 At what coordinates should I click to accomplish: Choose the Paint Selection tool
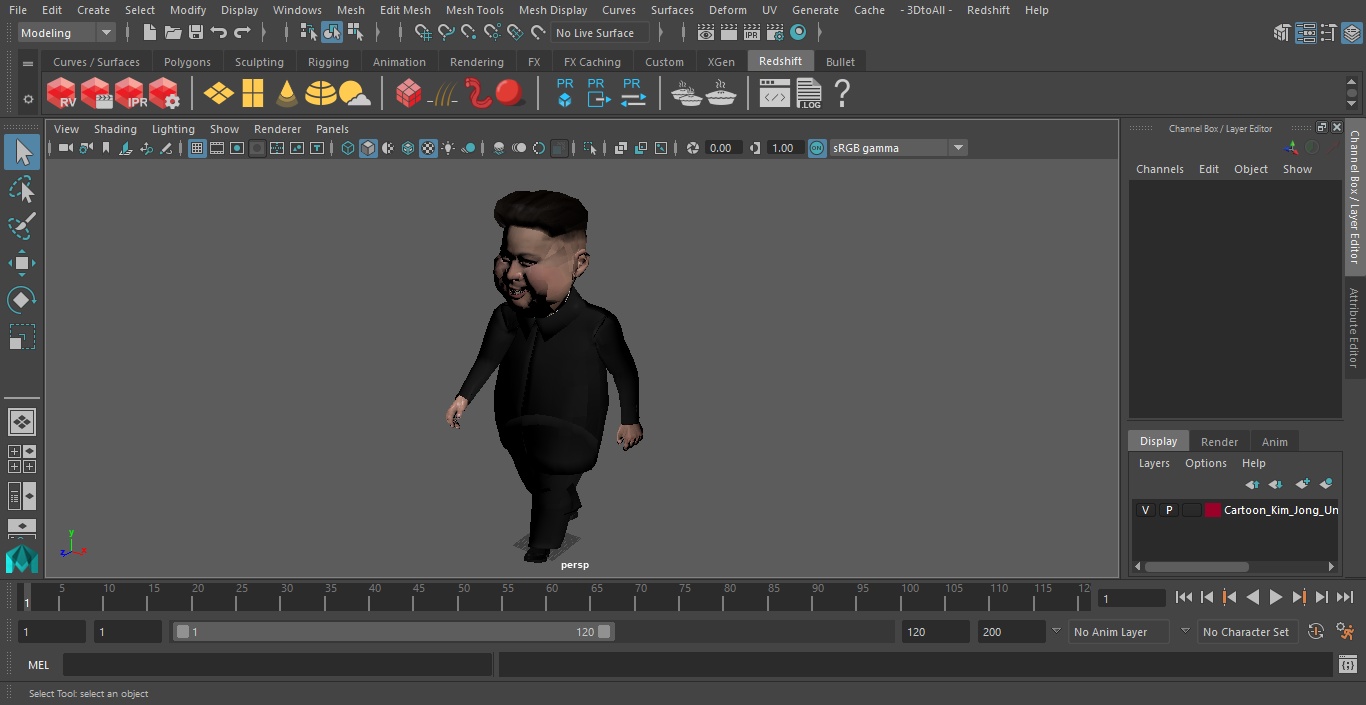[21, 226]
